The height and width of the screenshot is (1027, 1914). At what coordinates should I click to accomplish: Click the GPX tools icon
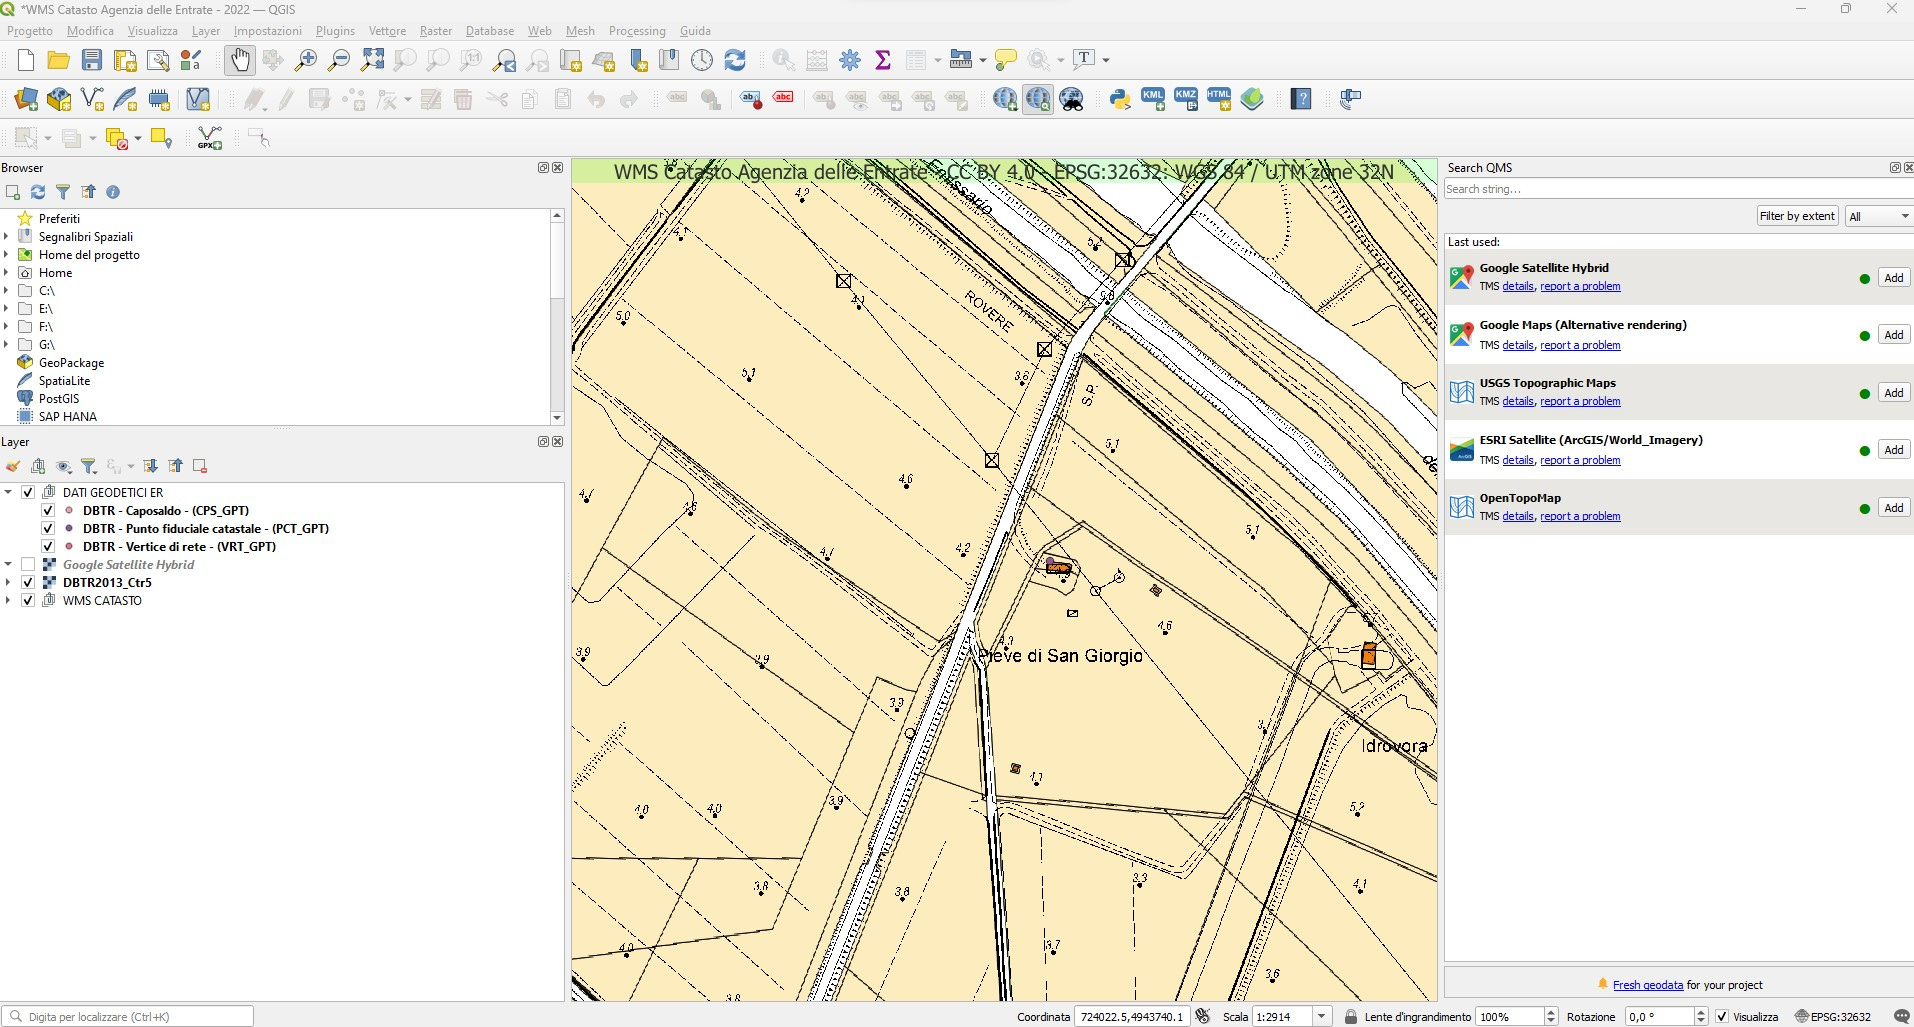(x=210, y=138)
